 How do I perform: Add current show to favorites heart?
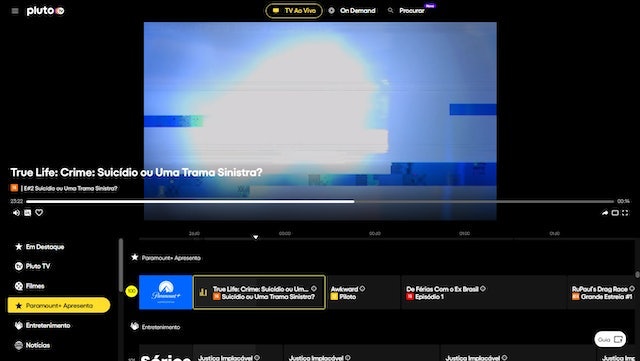coord(39,212)
